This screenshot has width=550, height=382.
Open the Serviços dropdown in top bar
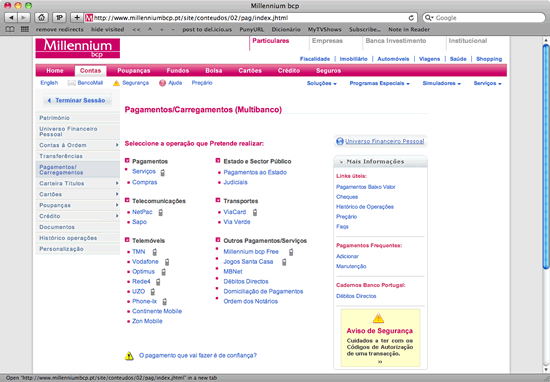488,83
